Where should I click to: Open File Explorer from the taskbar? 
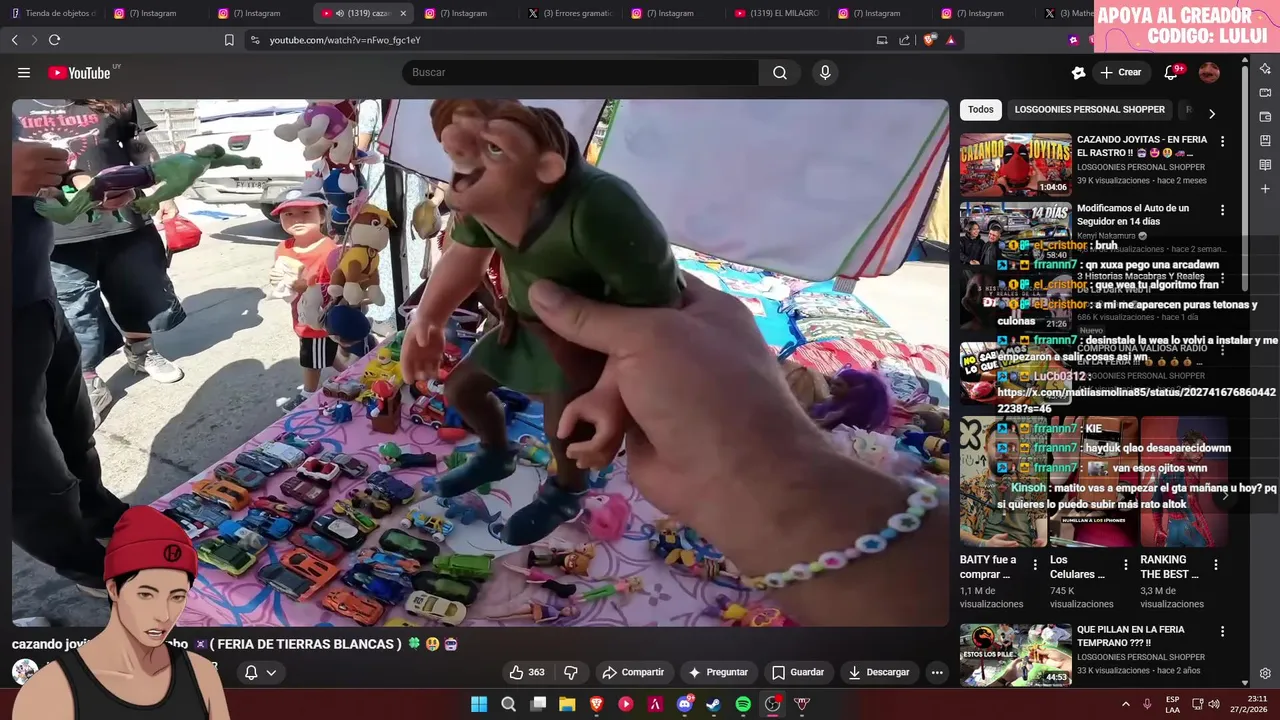(x=567, y=704)
